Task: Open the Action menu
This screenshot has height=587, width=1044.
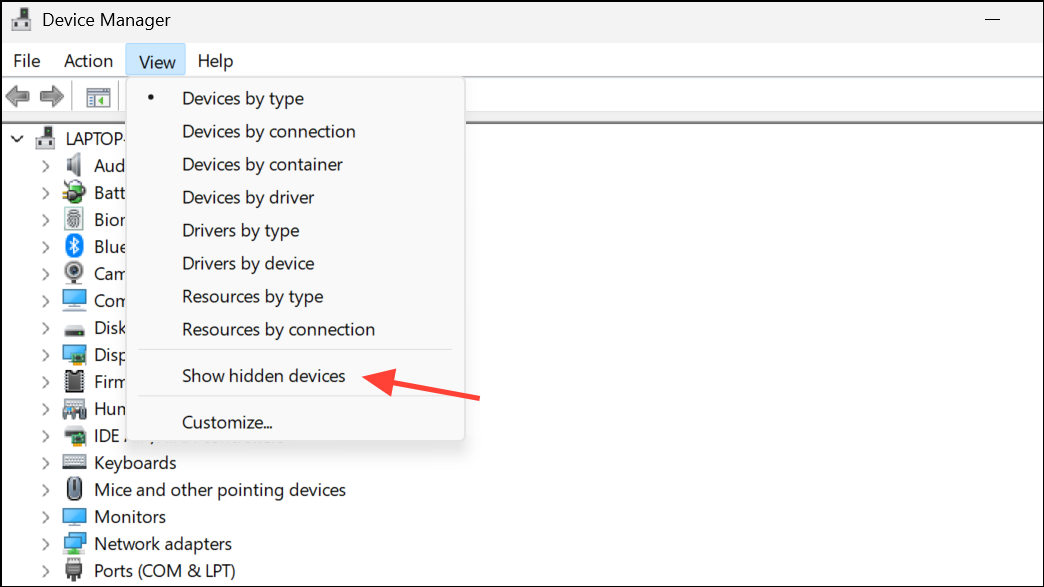Action: tap(88, 61)
